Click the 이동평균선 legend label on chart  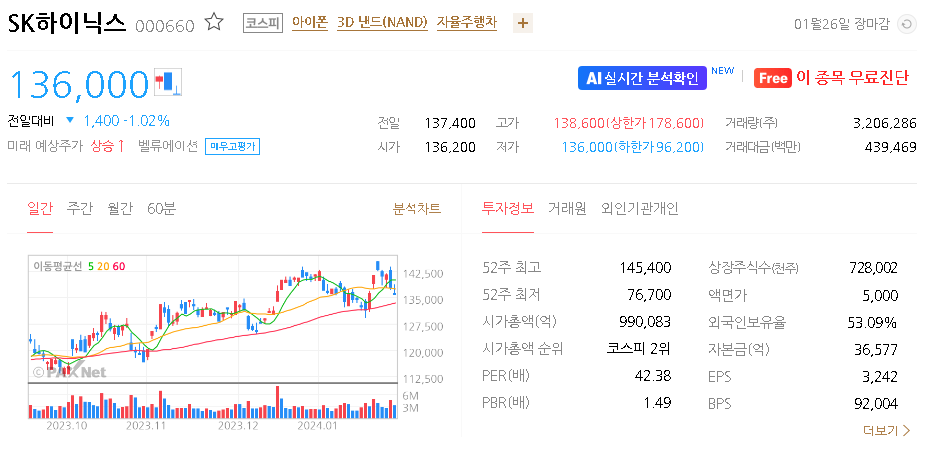click(x=57, y=266)
